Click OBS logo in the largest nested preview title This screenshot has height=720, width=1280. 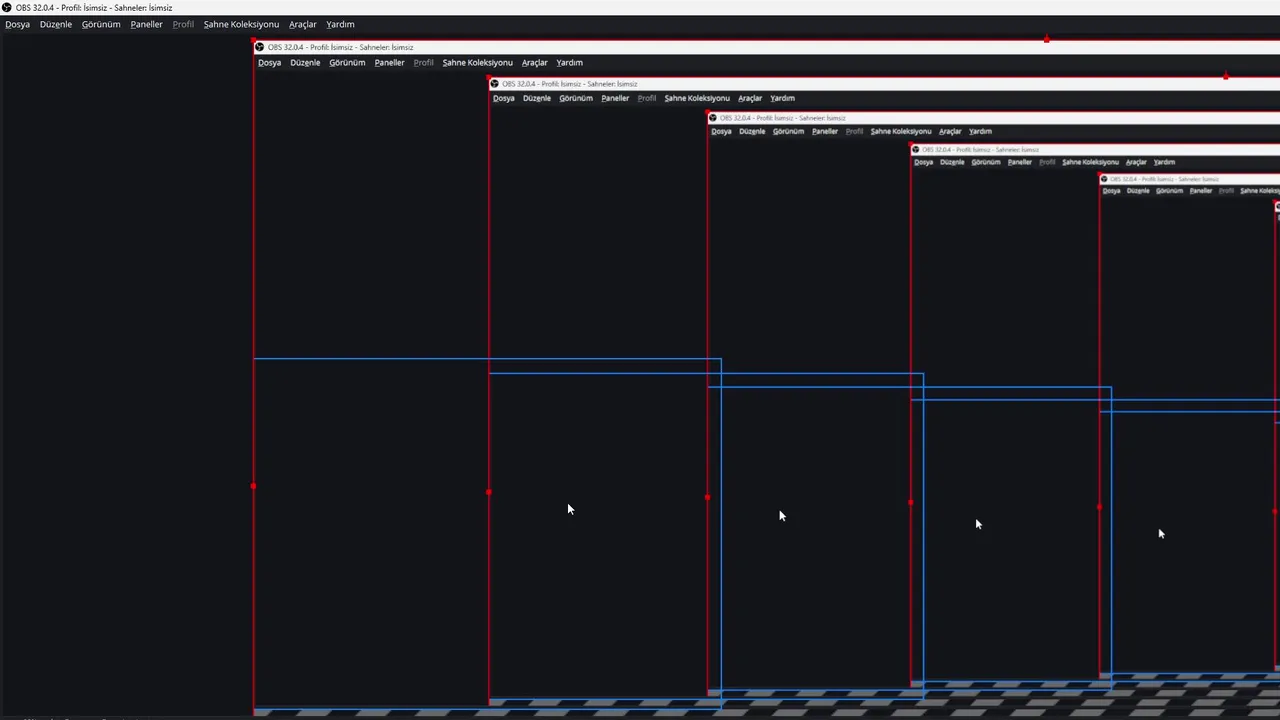(260, 47)
